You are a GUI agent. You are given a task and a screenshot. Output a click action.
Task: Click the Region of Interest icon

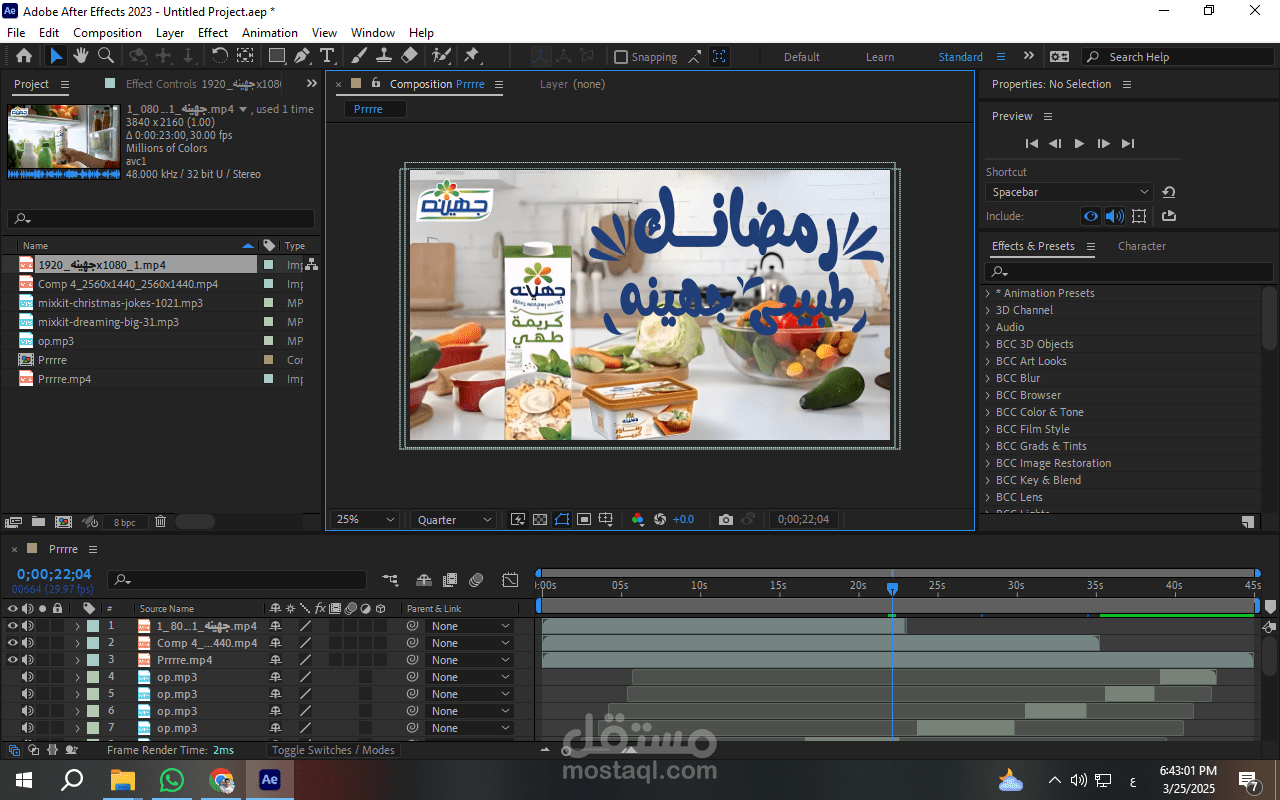coord(584,520)
